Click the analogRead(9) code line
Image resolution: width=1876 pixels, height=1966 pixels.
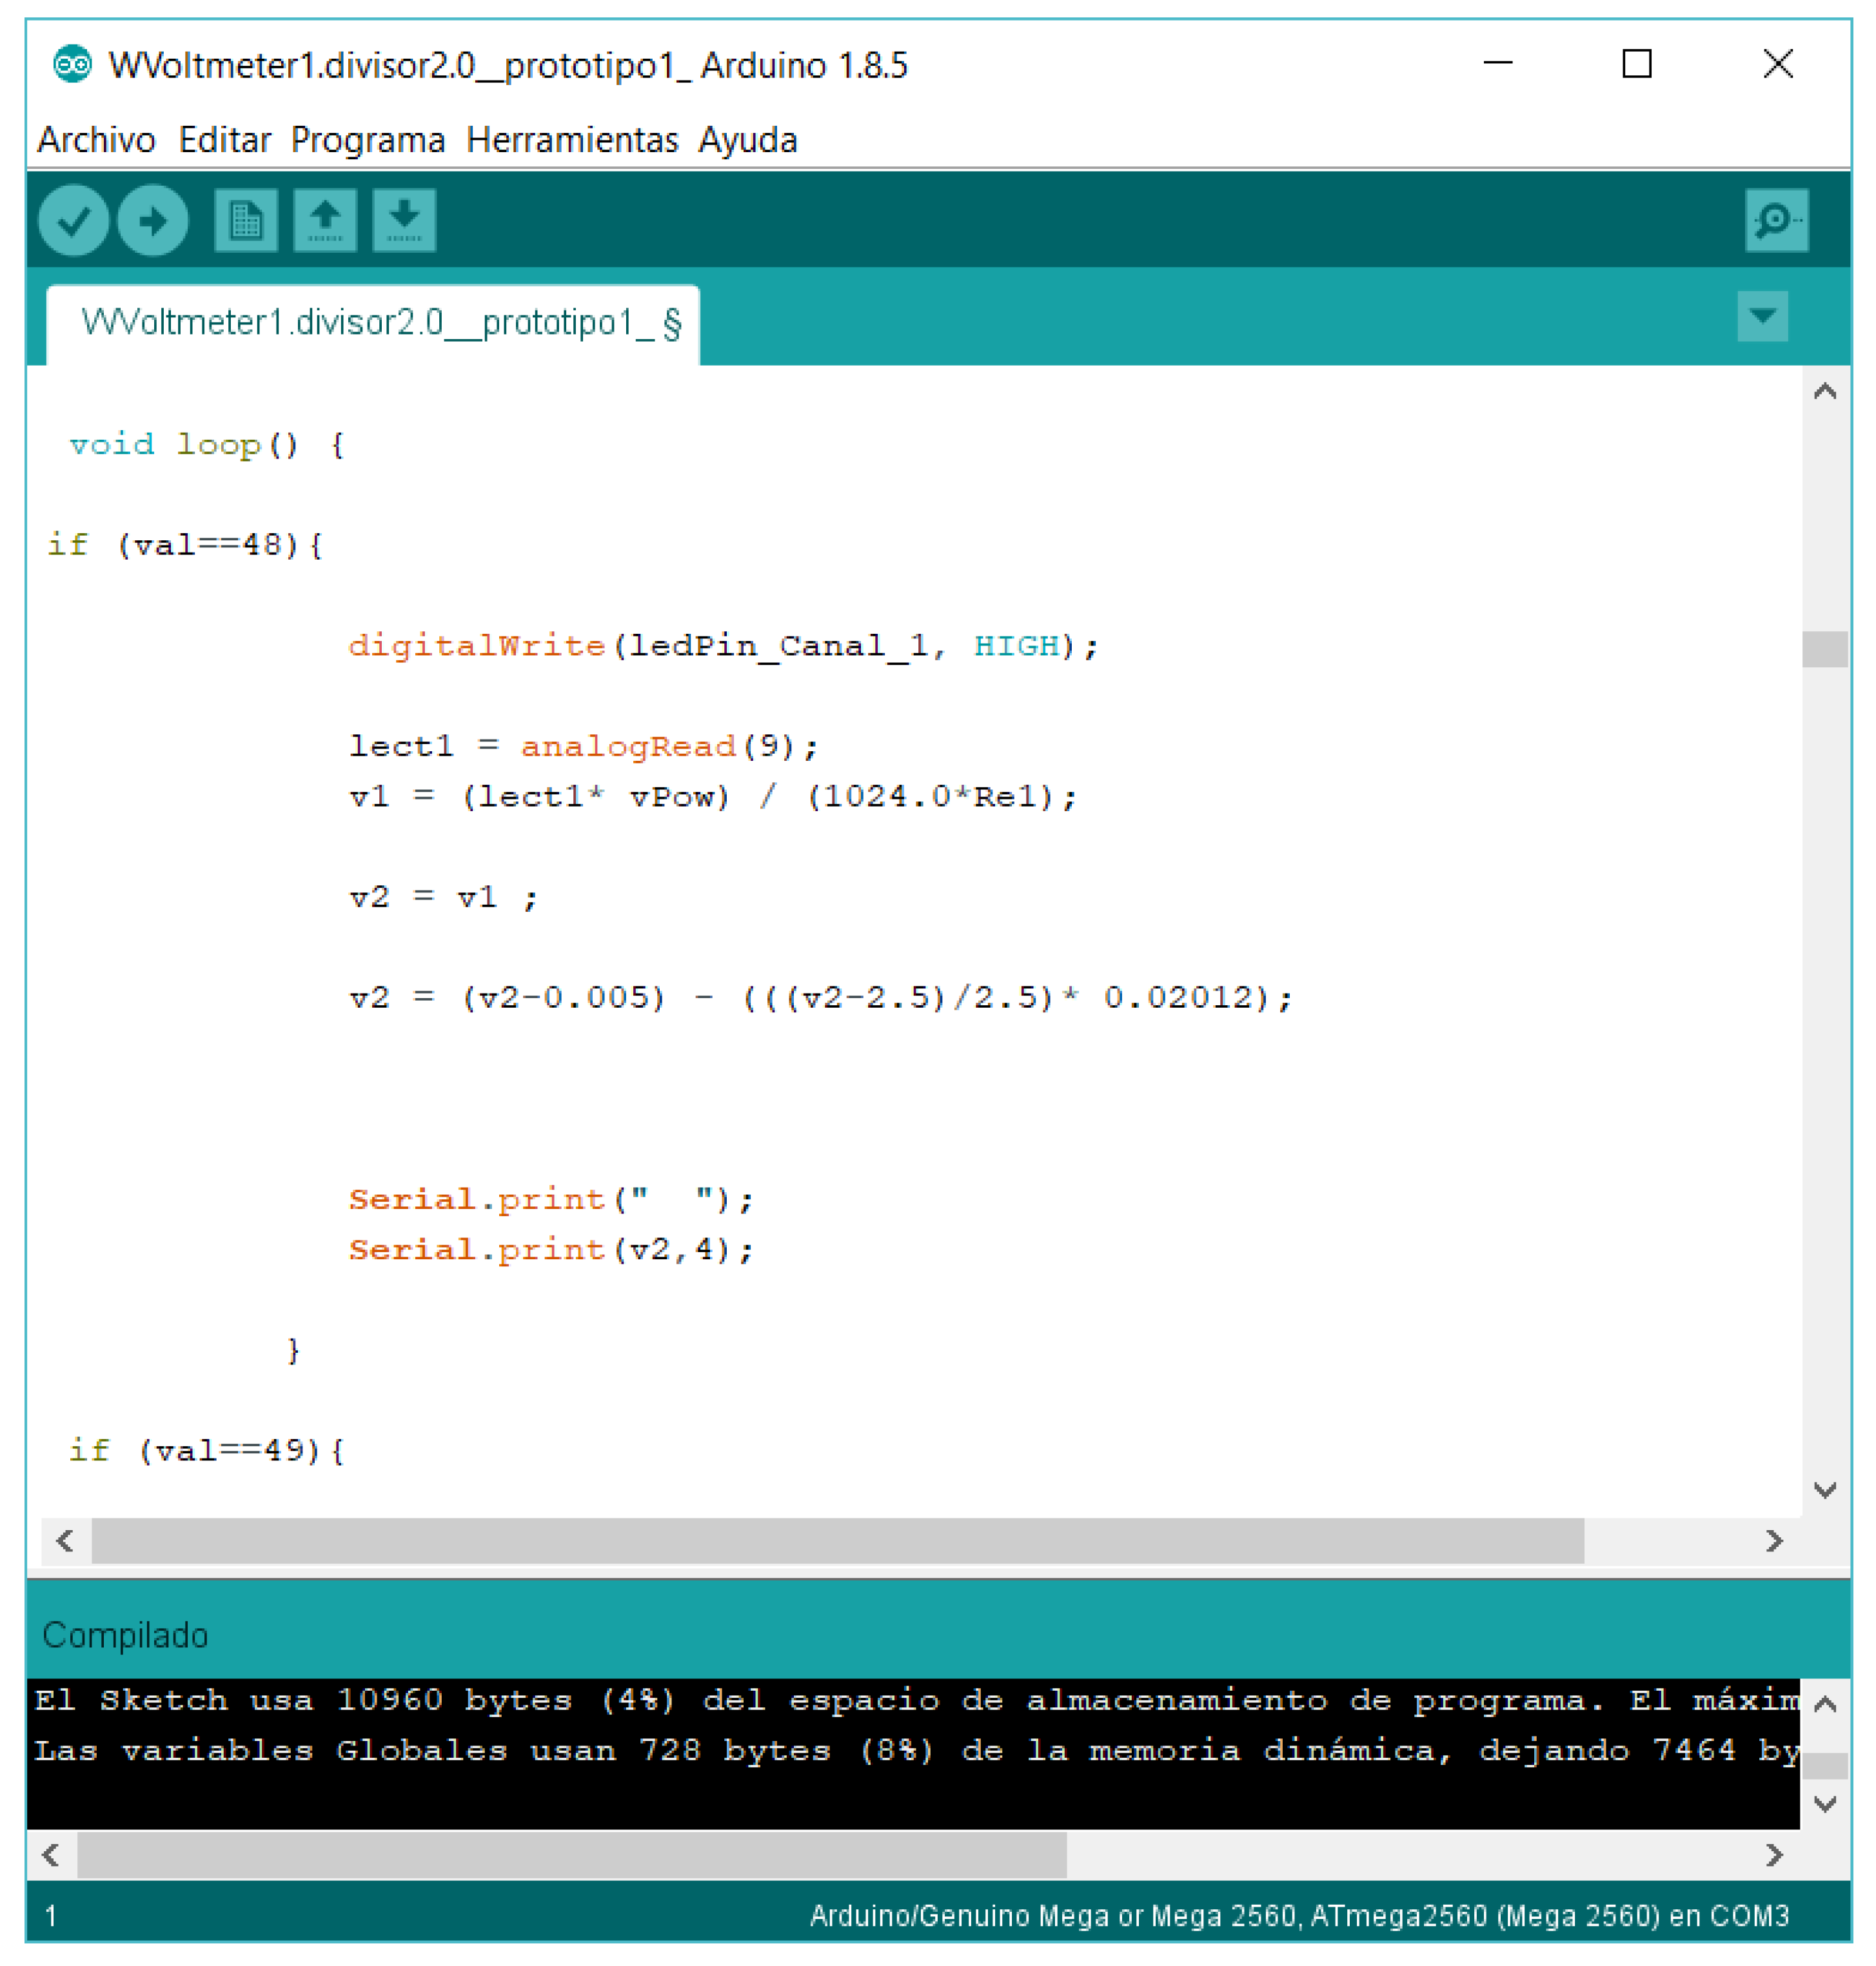click(x=583, y=746)
